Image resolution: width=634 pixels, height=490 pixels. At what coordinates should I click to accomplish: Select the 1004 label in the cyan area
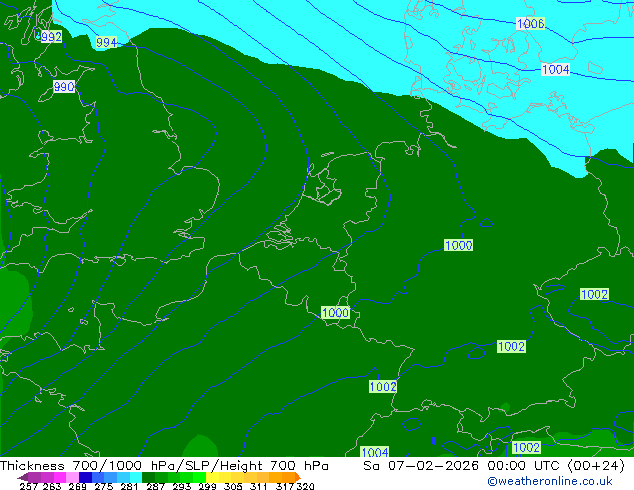(x=556, y=70)
